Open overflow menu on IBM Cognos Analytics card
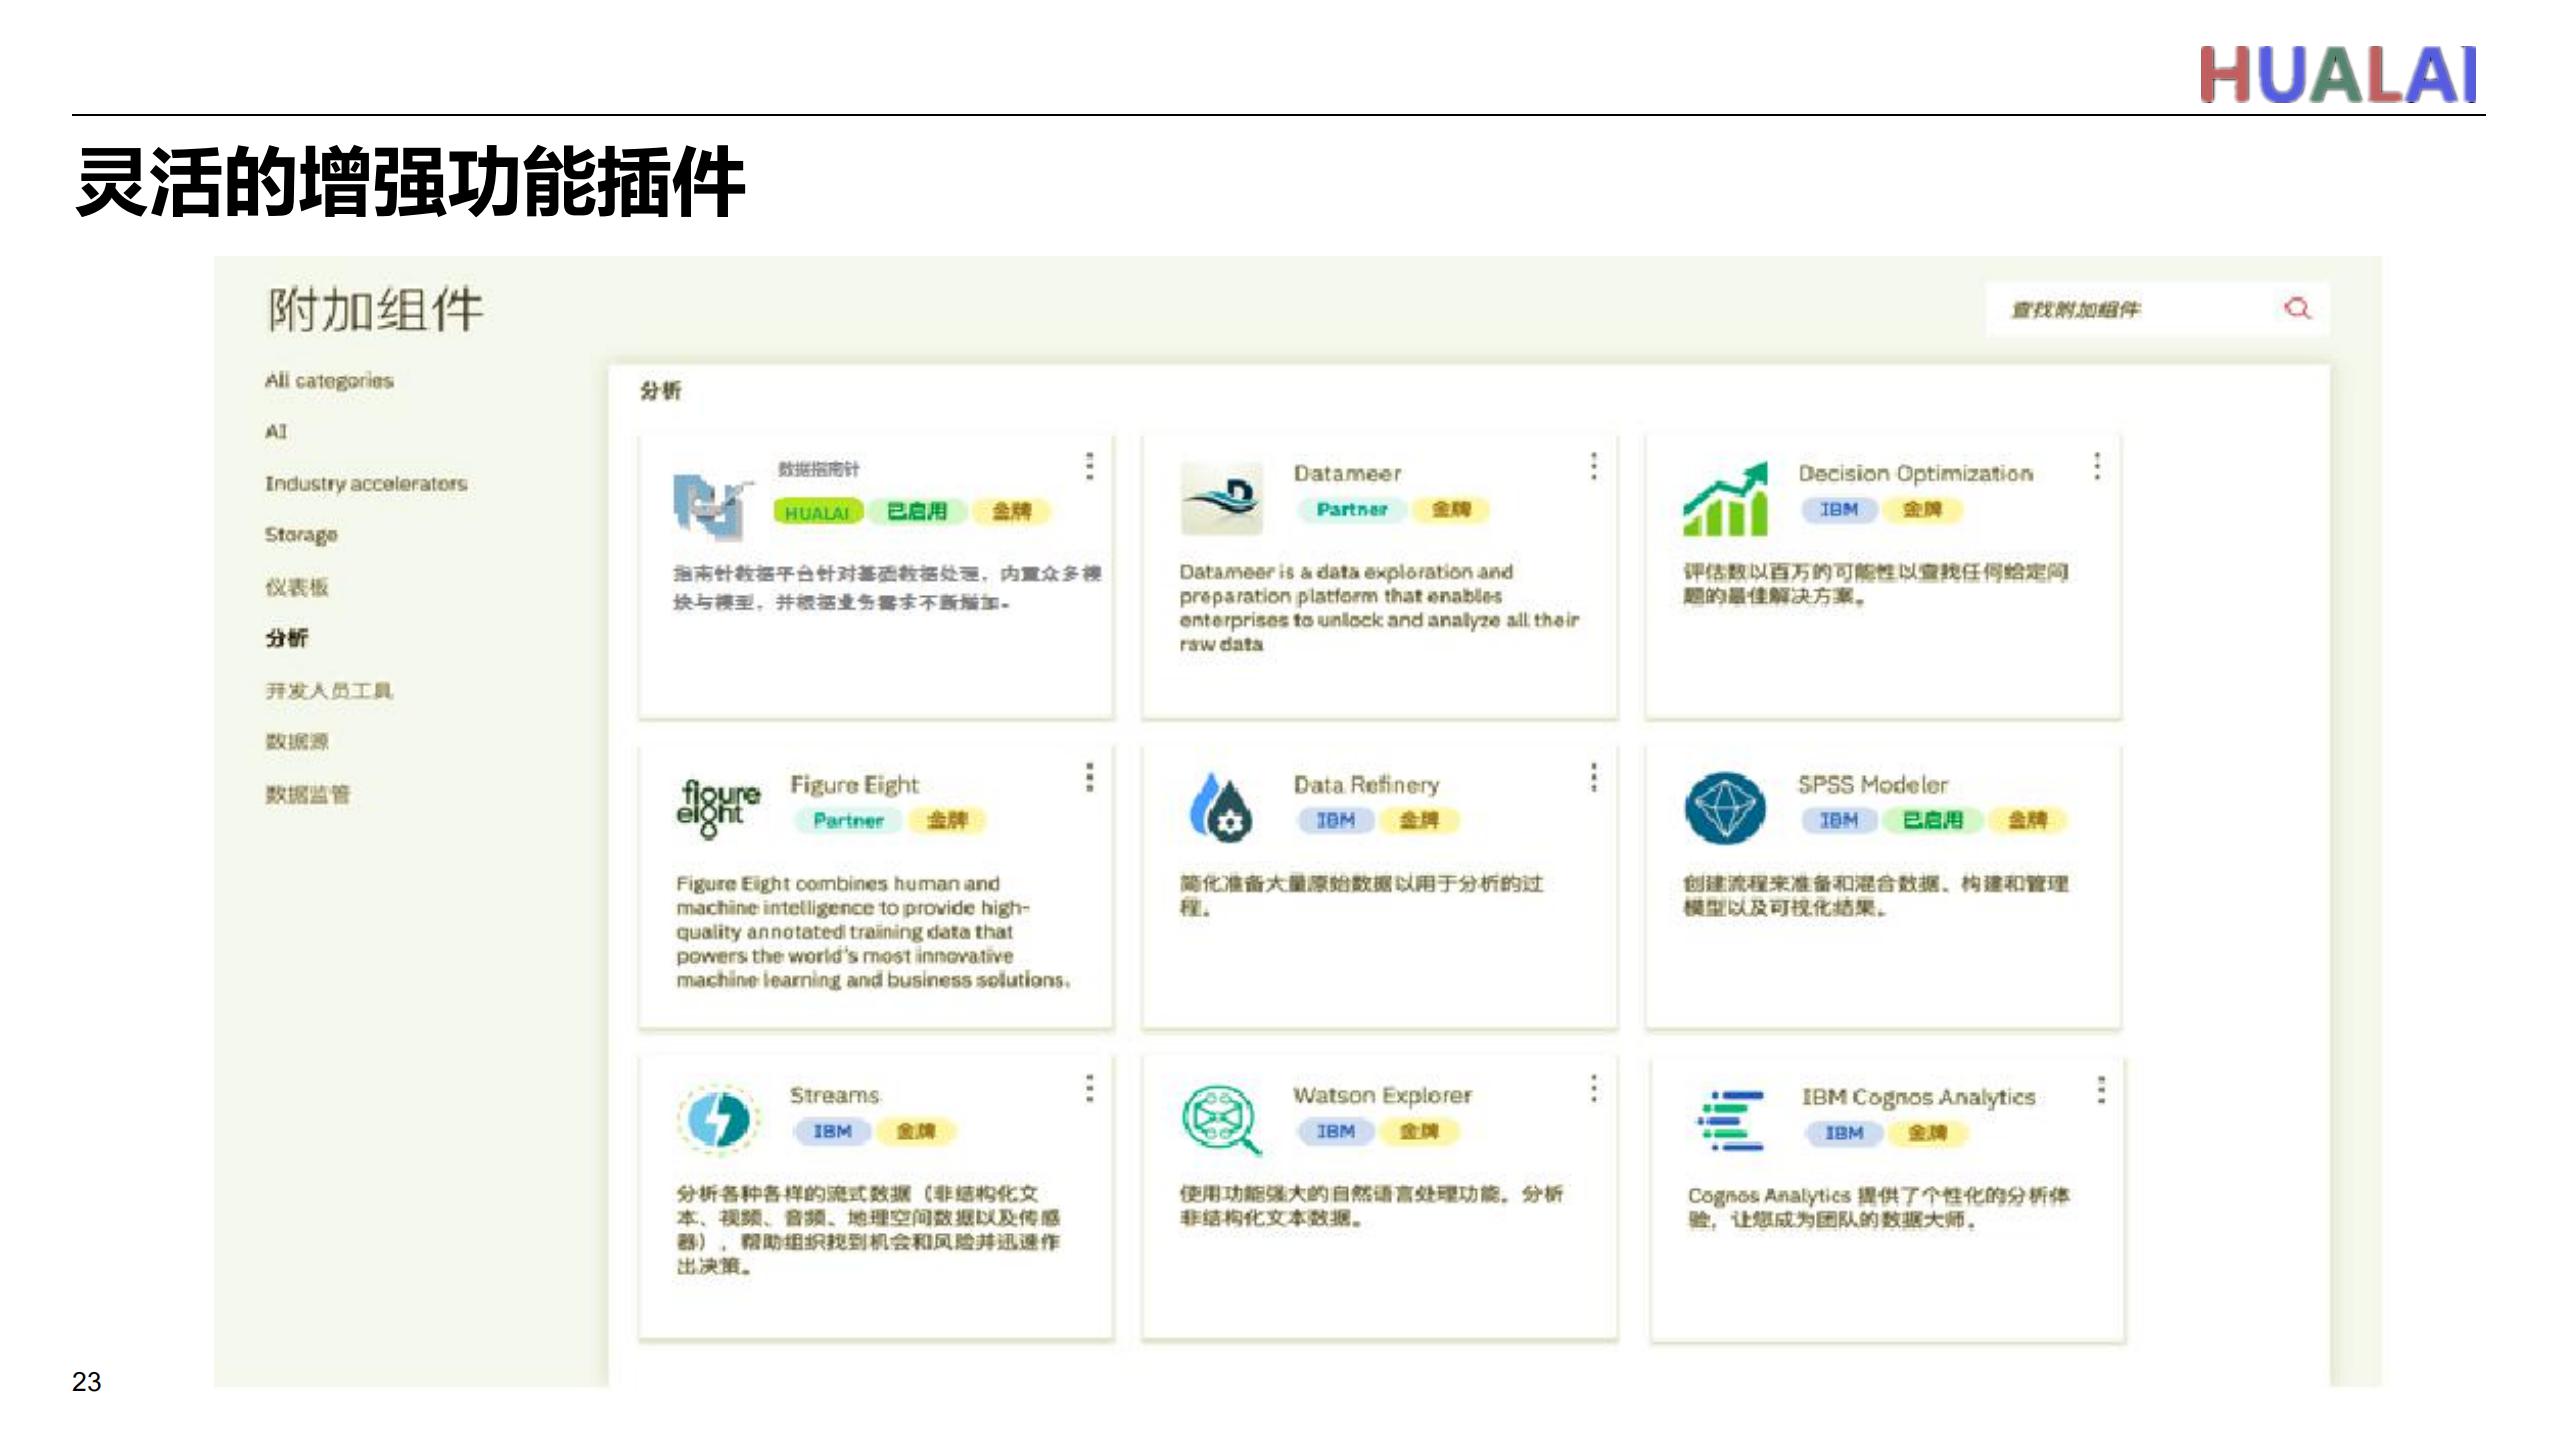The height and width of the screenshot is (1440, 2560). tap(2101, 1090)
